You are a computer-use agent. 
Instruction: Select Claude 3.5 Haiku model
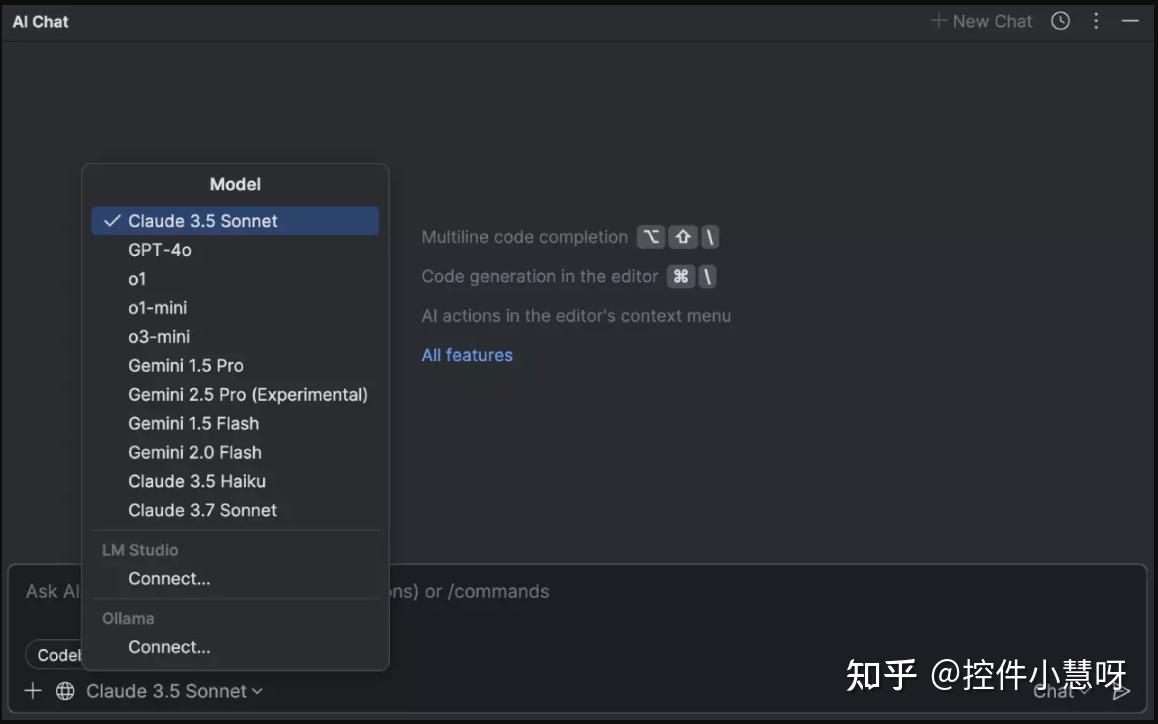pos(197,481)
